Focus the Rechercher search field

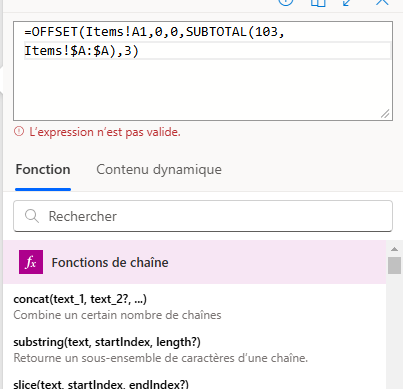point(203,216)
